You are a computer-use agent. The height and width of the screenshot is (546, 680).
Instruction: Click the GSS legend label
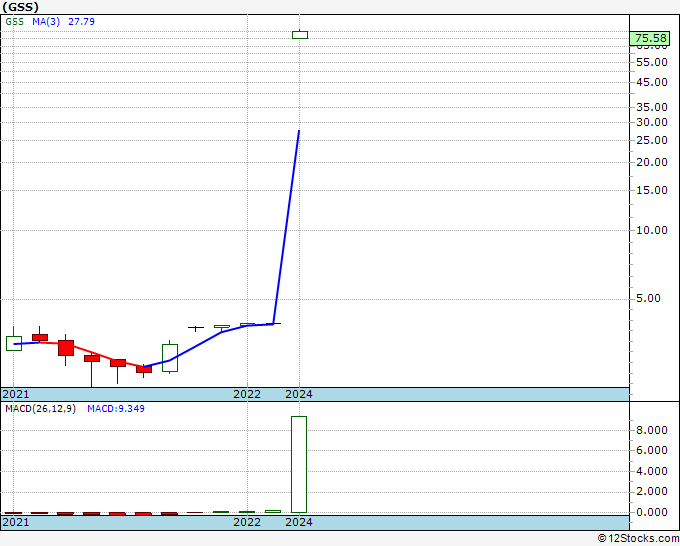(14, 22)
